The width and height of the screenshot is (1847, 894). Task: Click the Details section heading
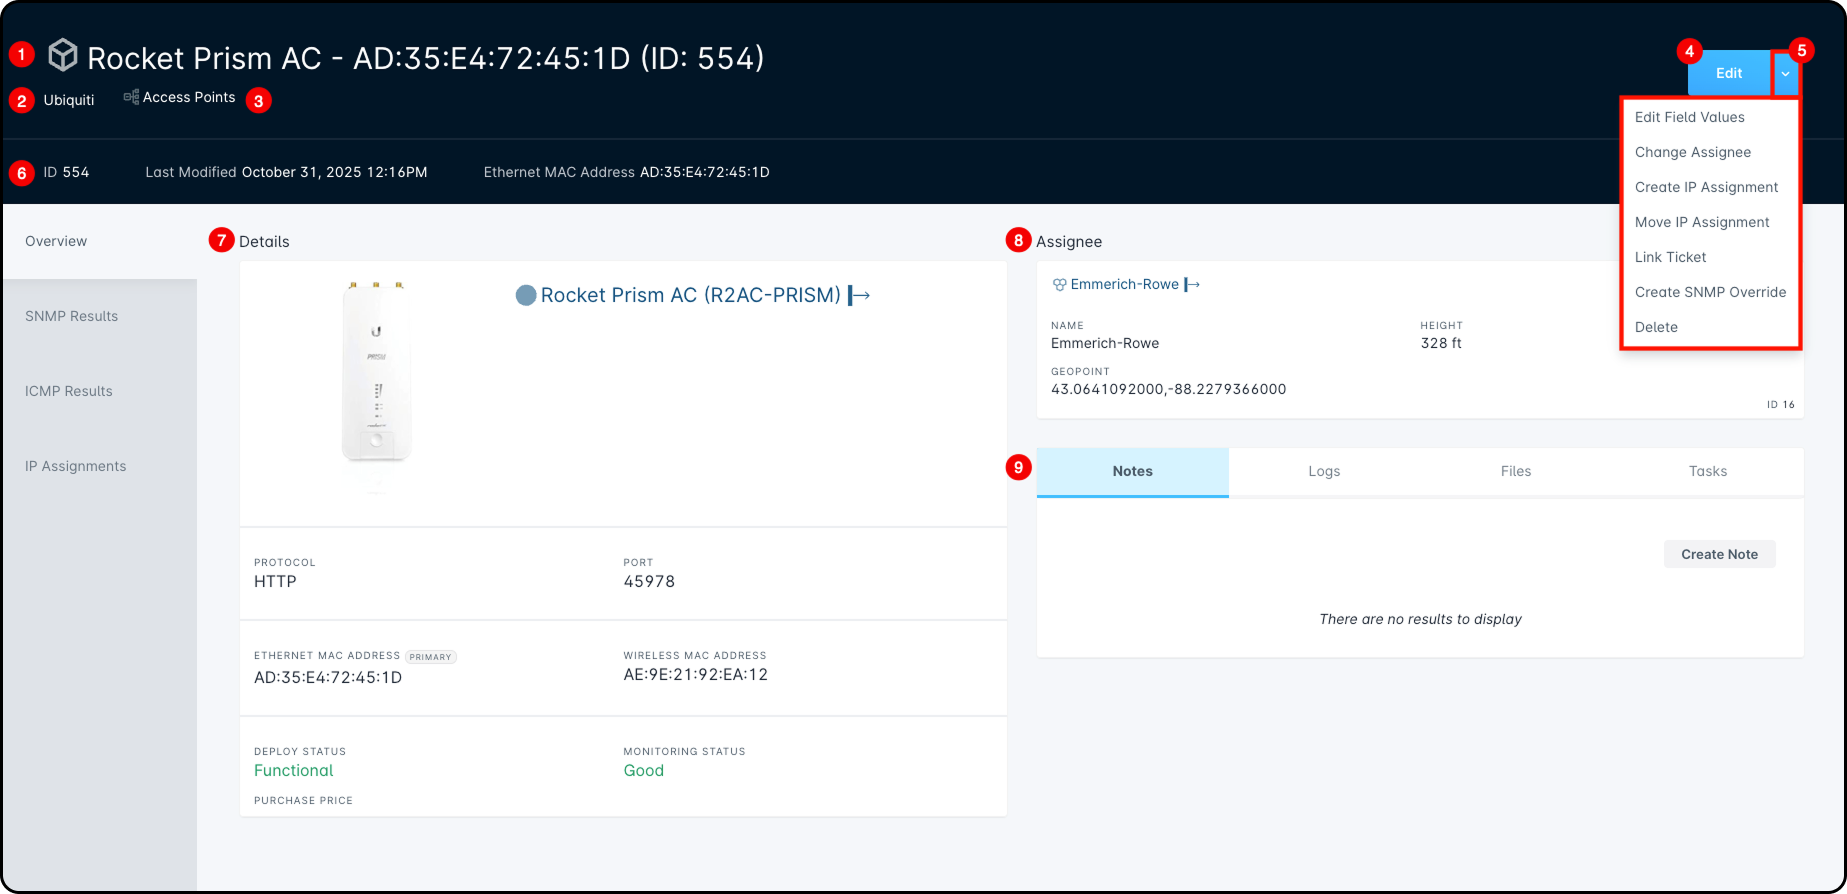264,242
